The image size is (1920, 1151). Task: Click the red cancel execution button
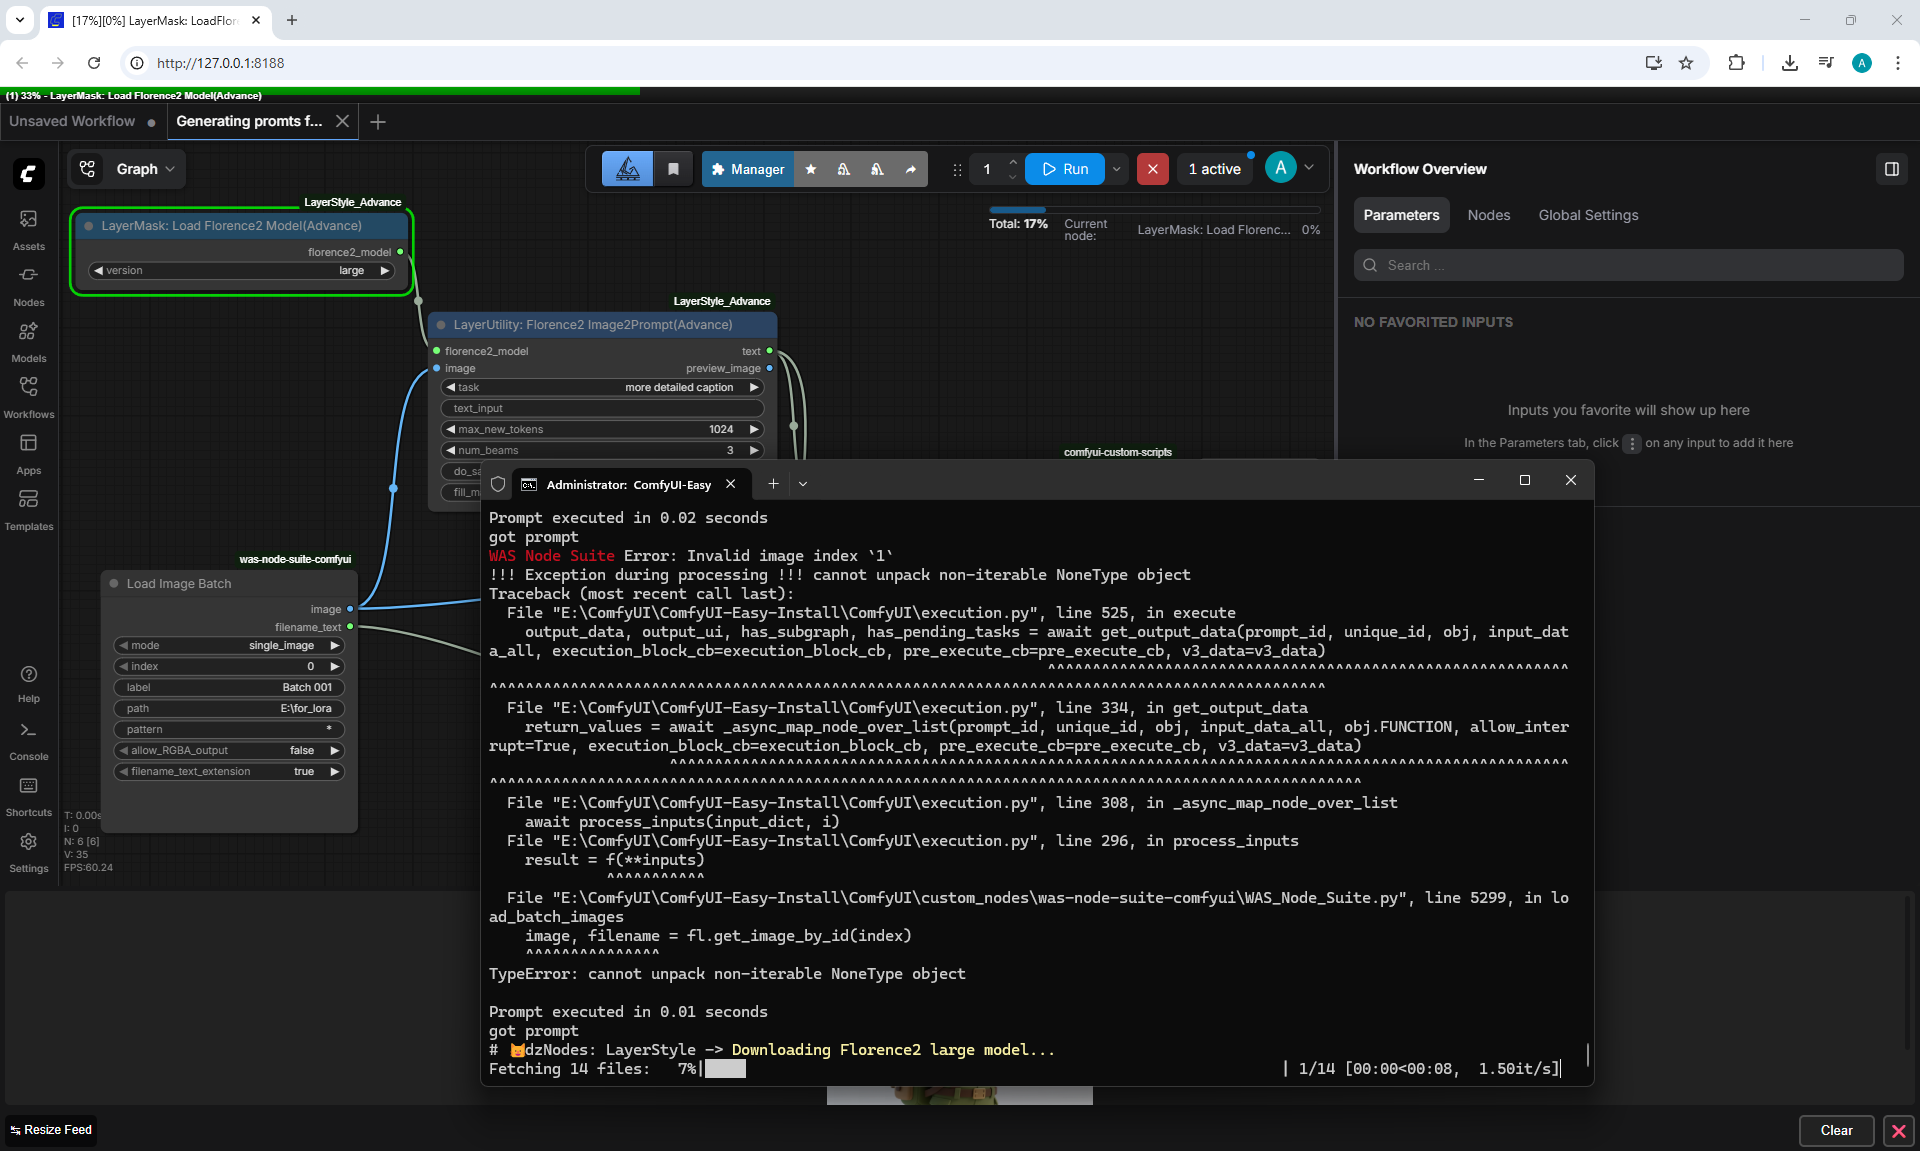pyautogui.click(x=1152, y=169)
